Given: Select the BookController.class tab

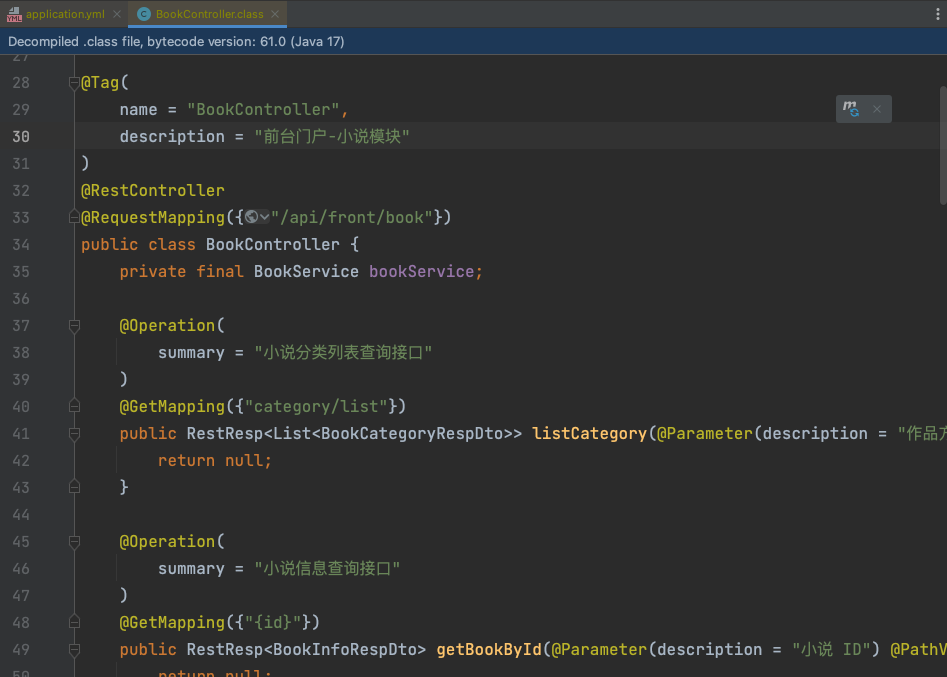Looking at the screenshot, I should [x=209, y=14].
